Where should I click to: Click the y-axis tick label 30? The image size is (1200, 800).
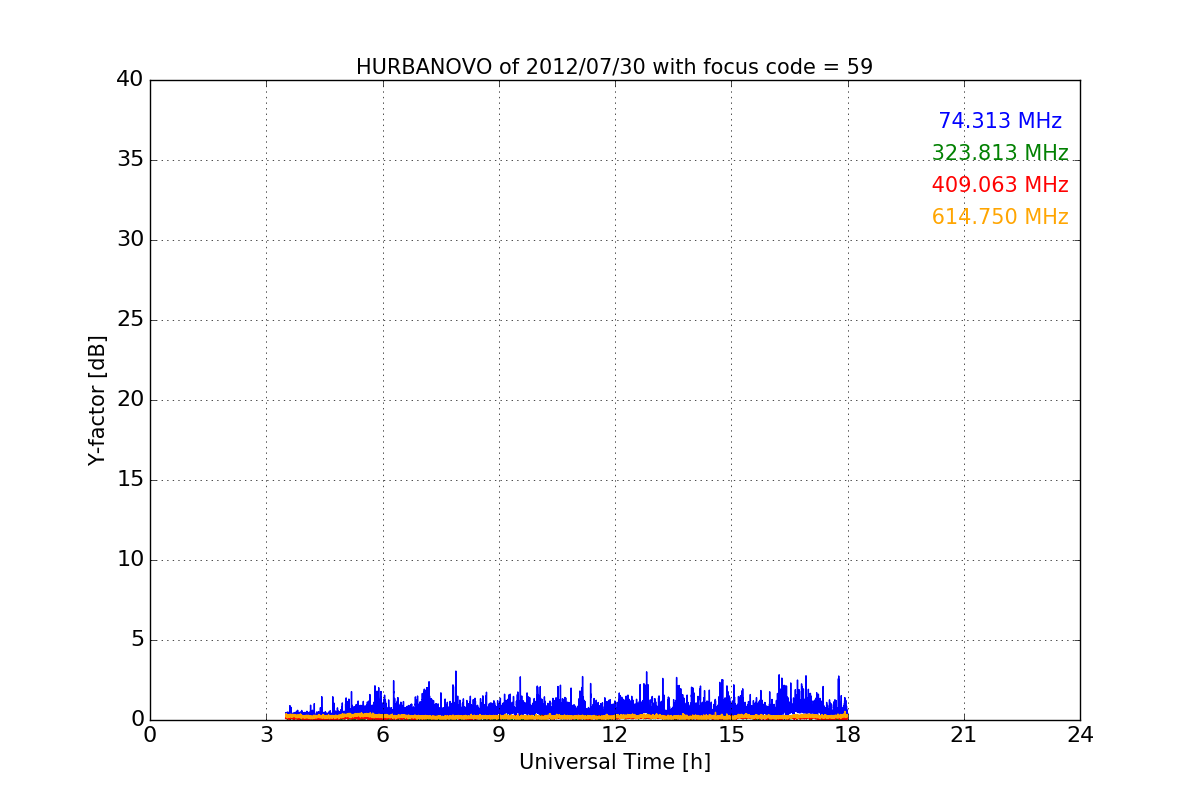pos(130,240)
